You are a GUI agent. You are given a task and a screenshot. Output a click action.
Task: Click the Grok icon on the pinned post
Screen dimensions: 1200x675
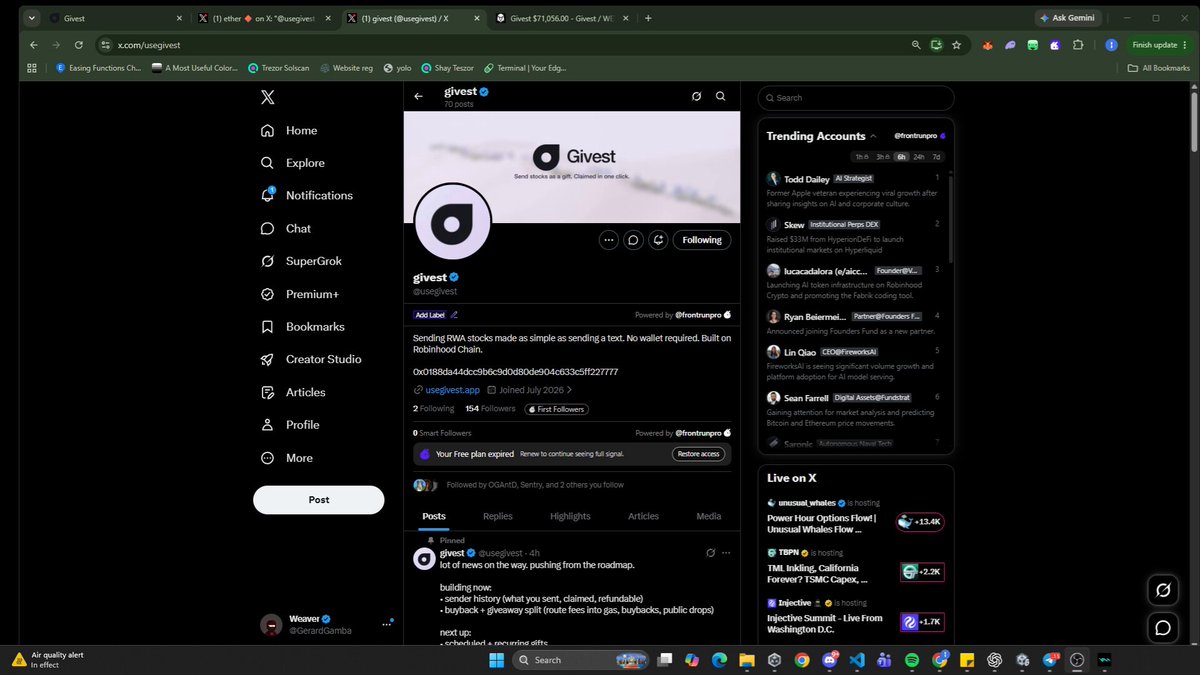click(x=710, y=553)
